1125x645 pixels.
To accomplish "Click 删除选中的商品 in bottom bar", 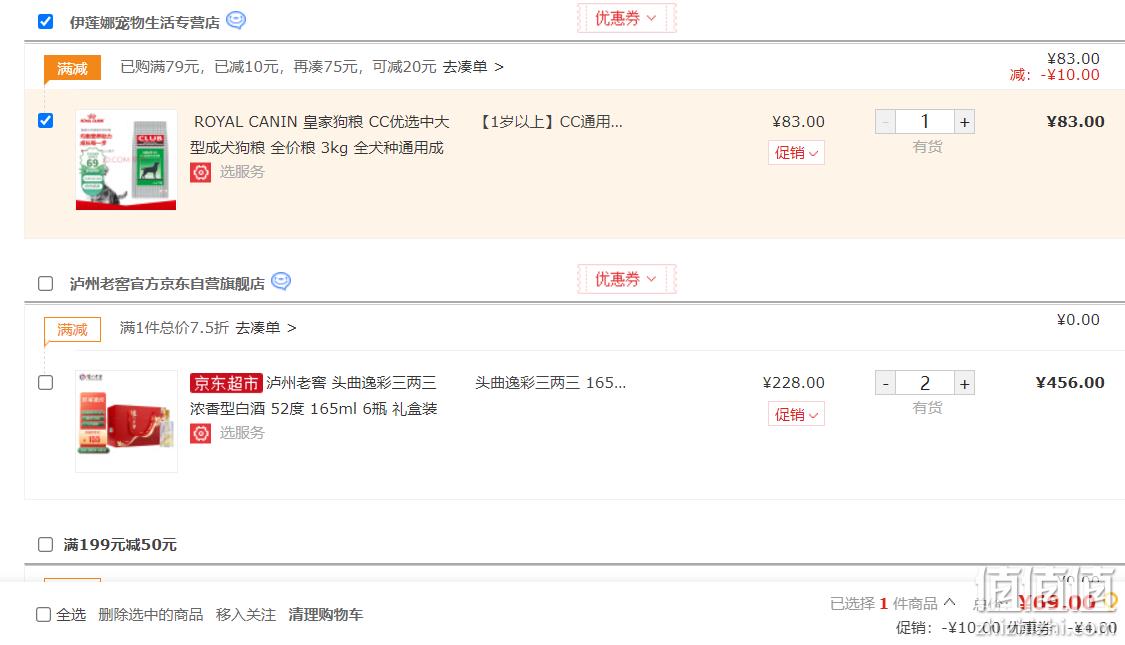I will coord(151,615).
